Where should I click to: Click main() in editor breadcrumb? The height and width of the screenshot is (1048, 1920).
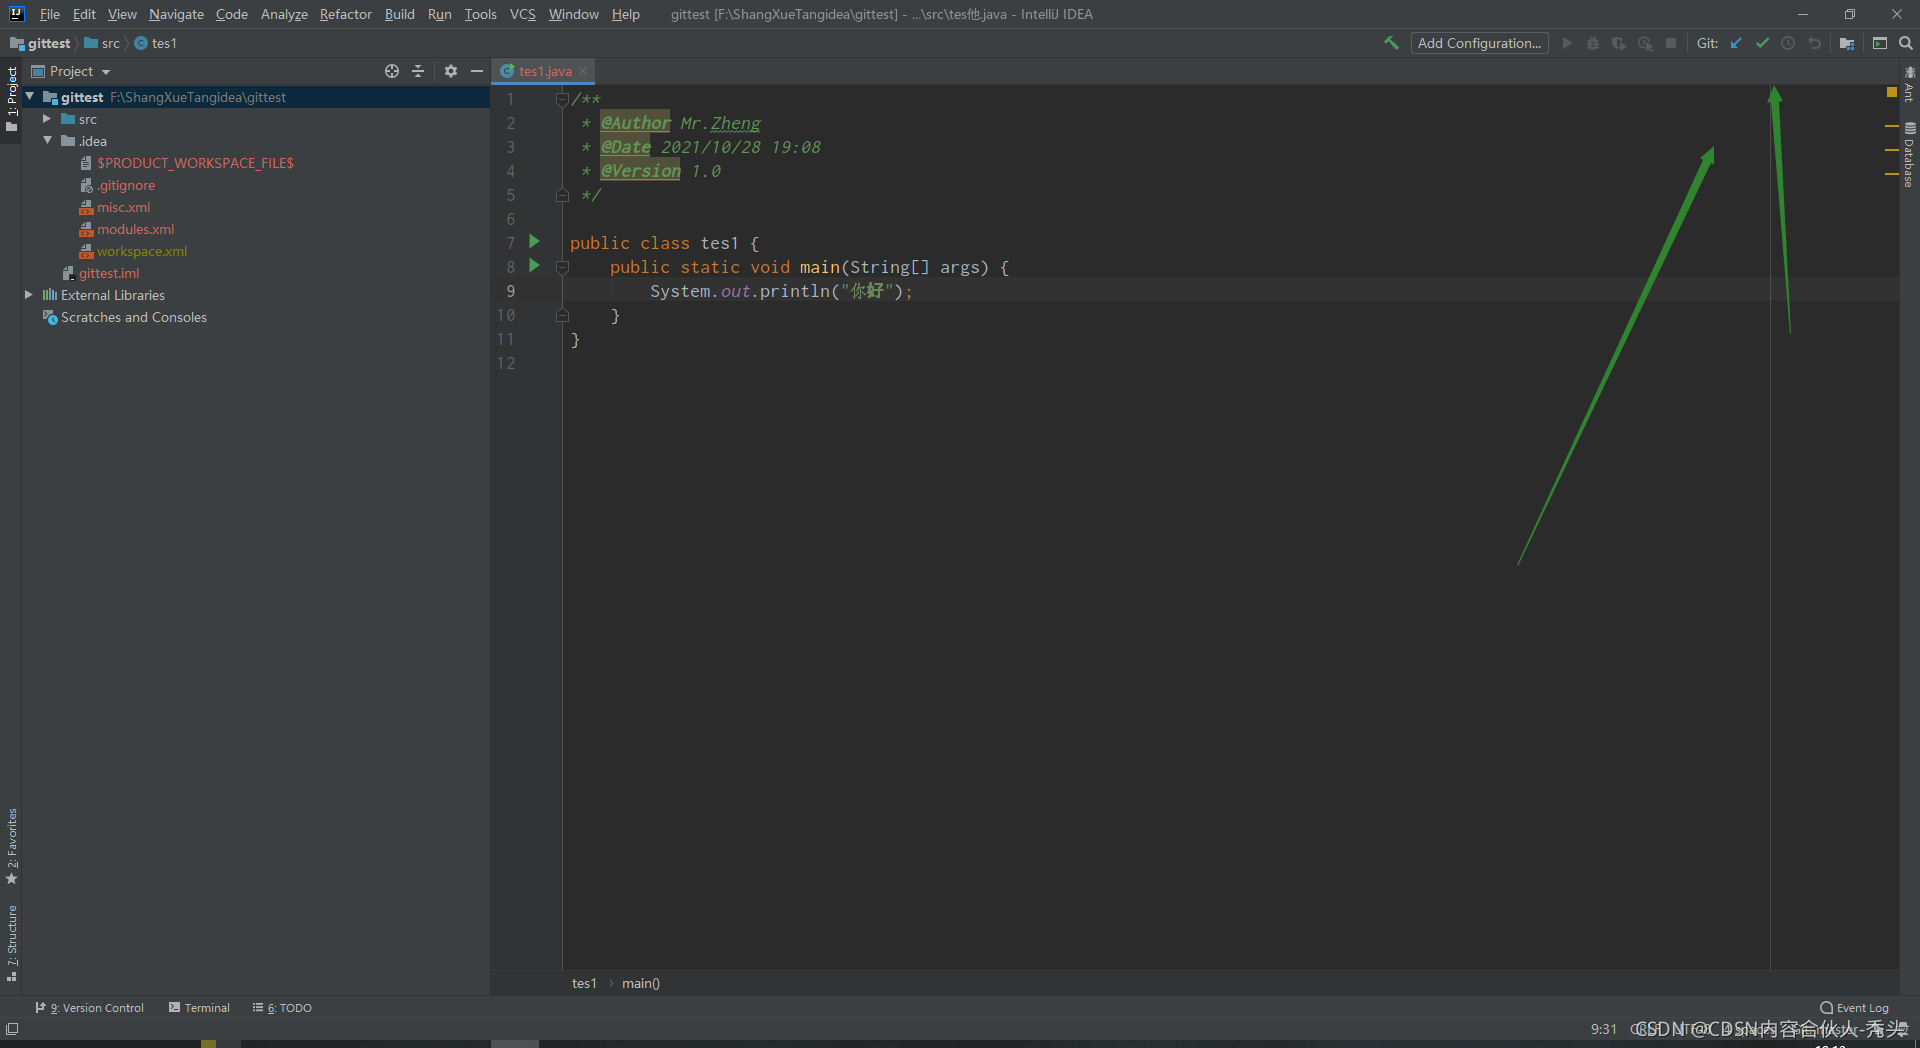point(641,983)
